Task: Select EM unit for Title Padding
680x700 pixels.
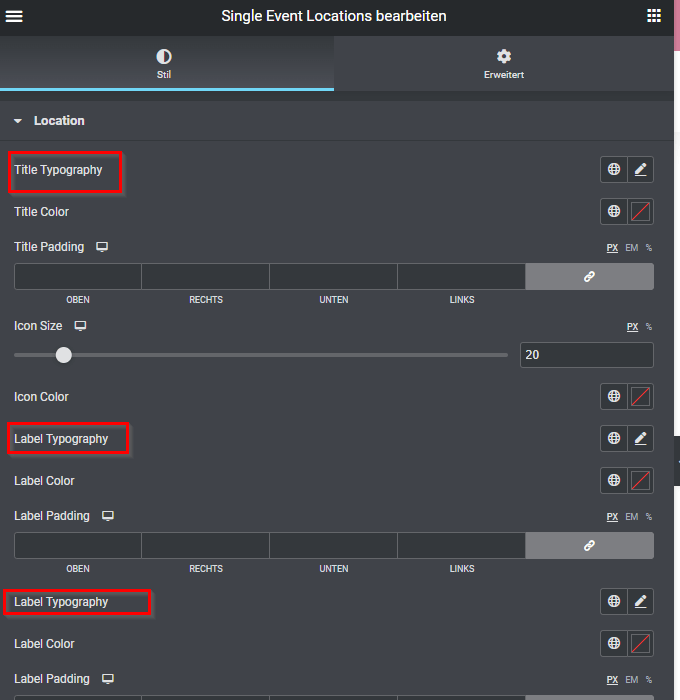Action: pos(631,248)
